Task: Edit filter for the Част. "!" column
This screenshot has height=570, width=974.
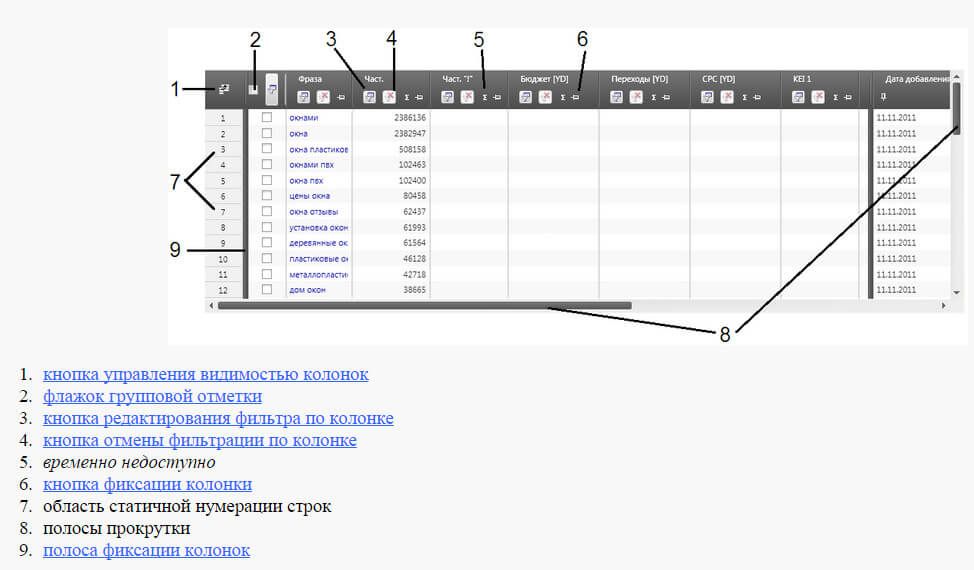Action: [x=447, y=97]
